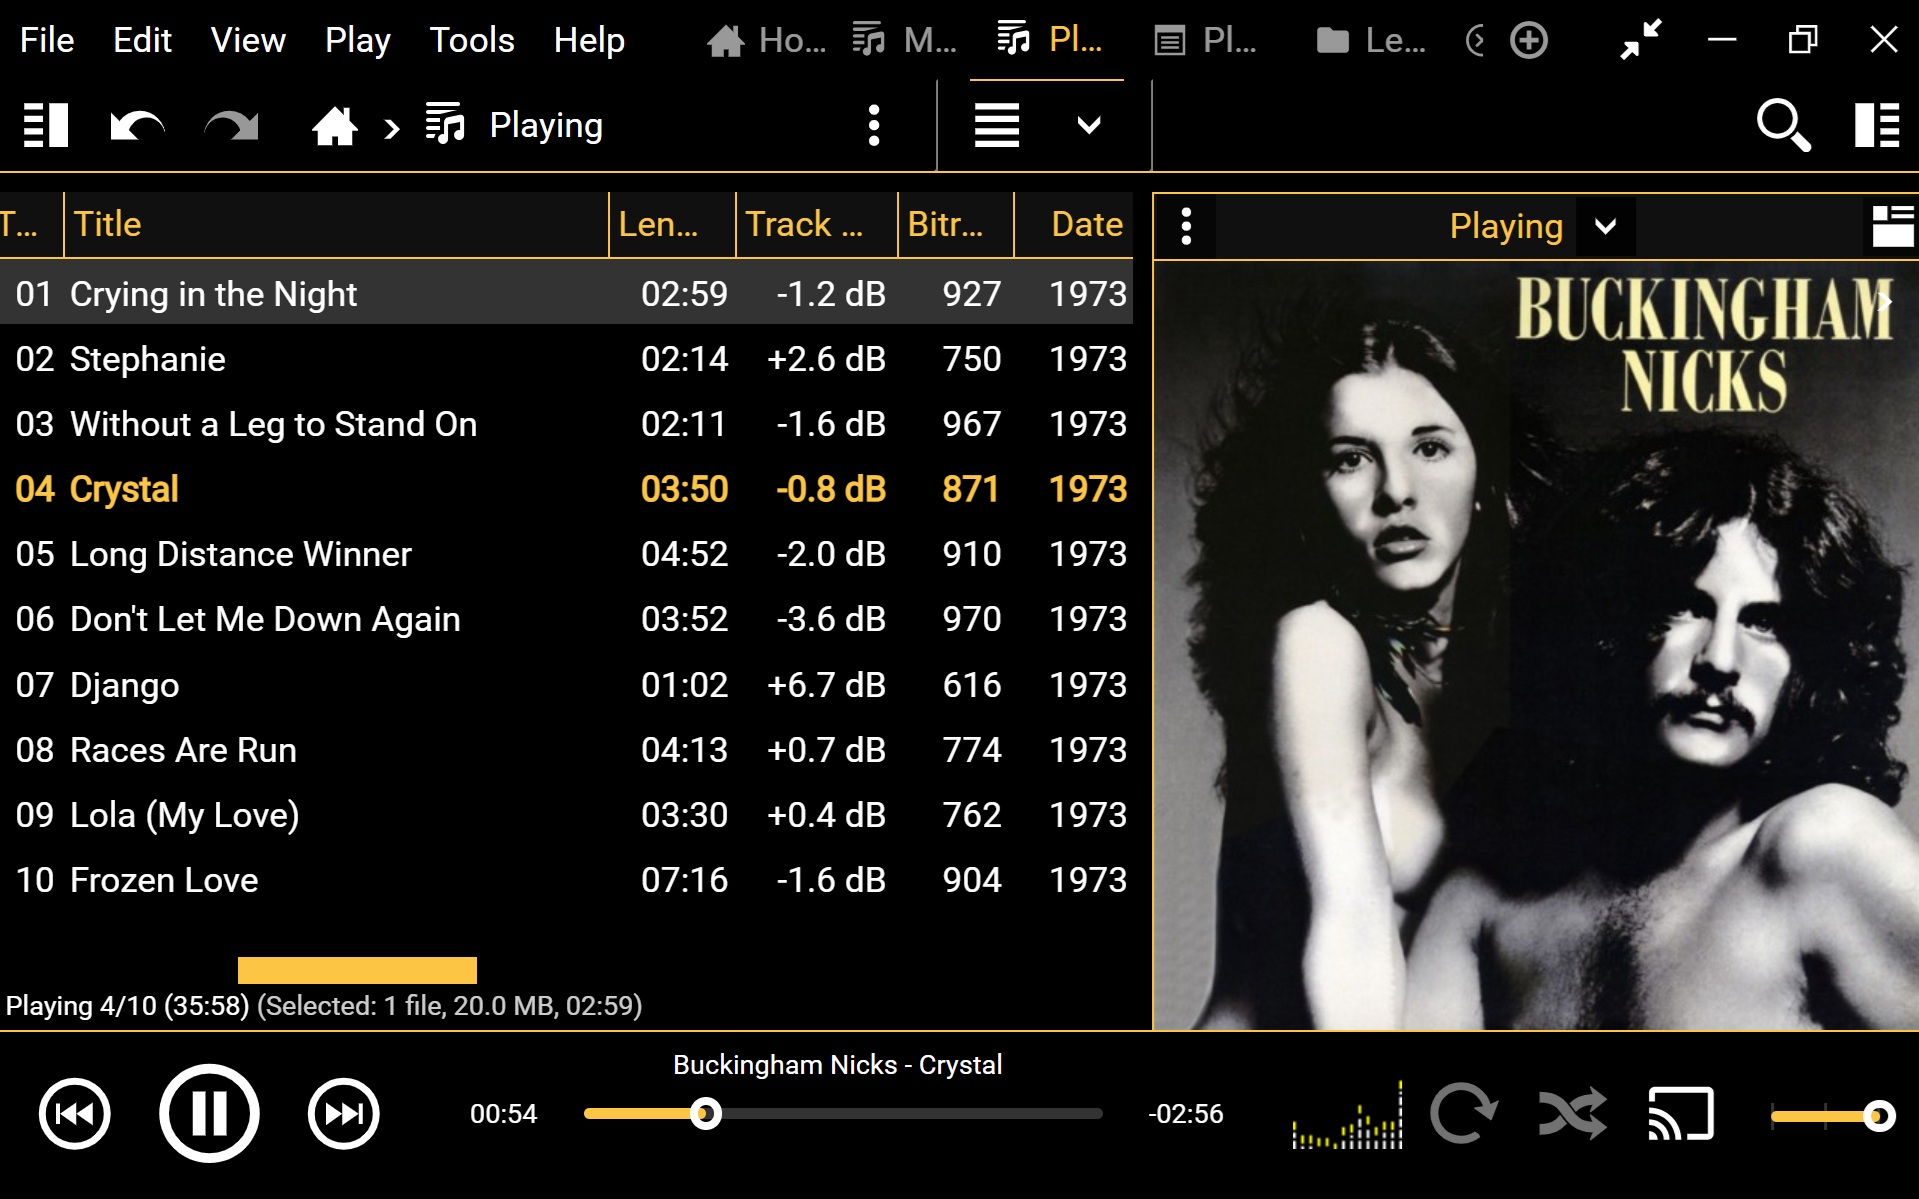Select track Frozen Love
Screen dimensions: 1919x1199
coord(566,879)
